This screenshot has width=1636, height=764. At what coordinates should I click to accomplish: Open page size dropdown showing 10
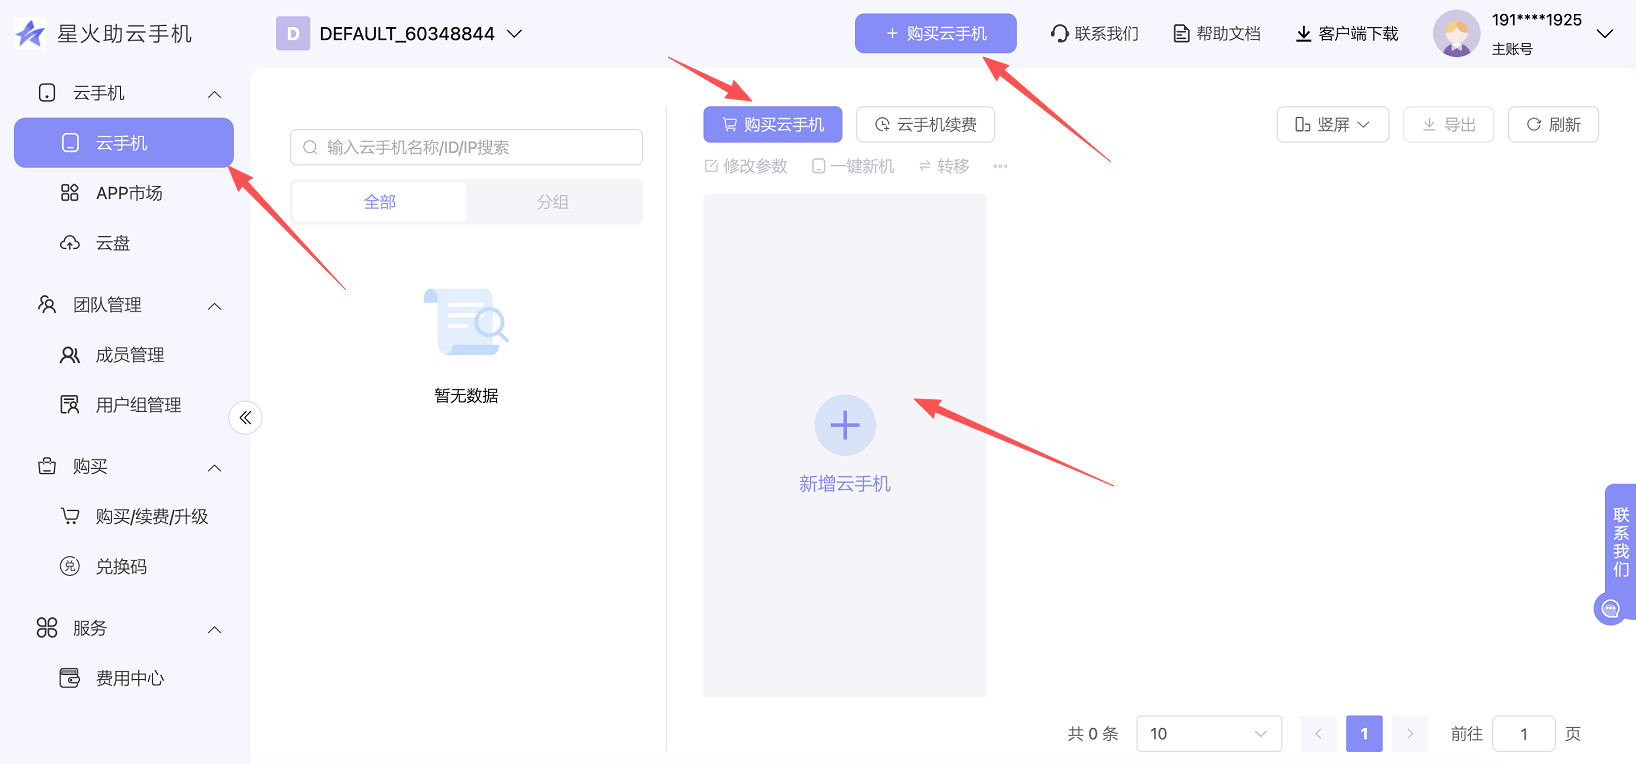[1208, 734]
